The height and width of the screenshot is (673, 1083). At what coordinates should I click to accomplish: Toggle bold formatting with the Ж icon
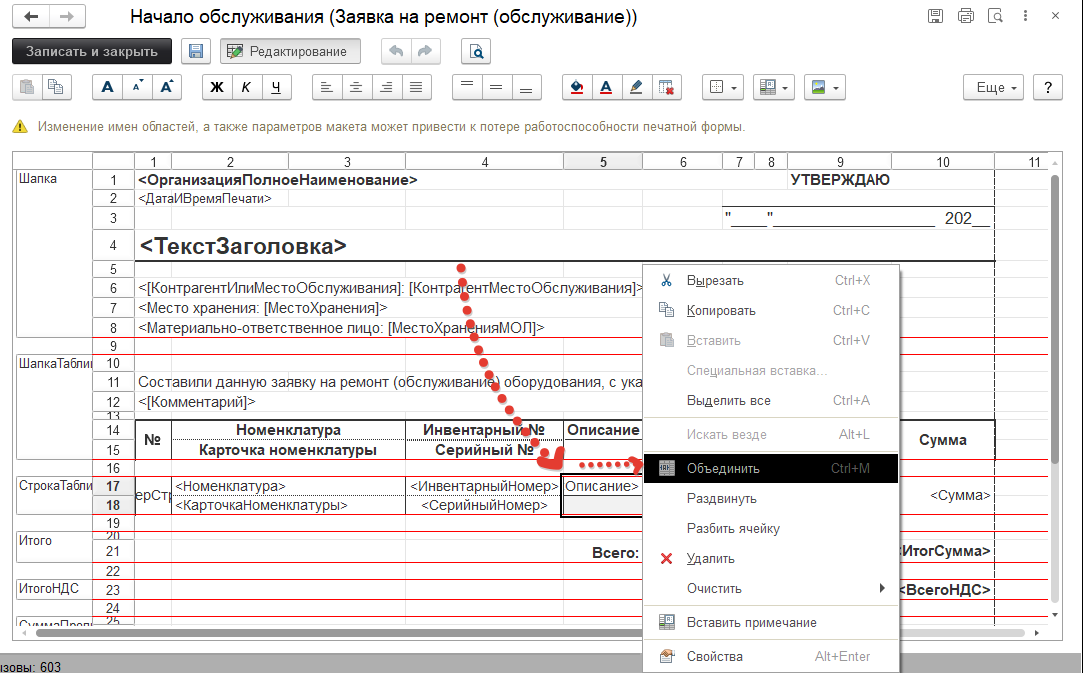(216, 87)
